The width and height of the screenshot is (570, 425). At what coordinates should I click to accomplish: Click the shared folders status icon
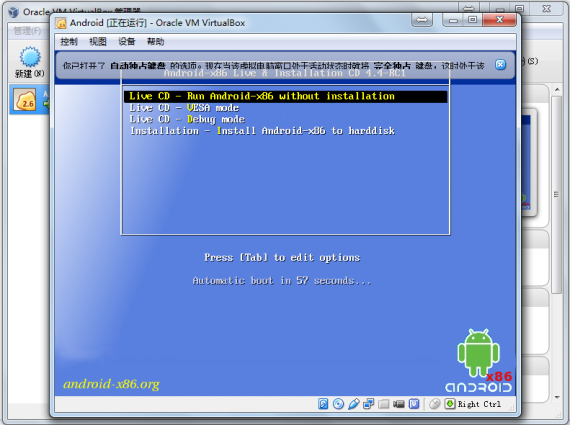[384, 404]
